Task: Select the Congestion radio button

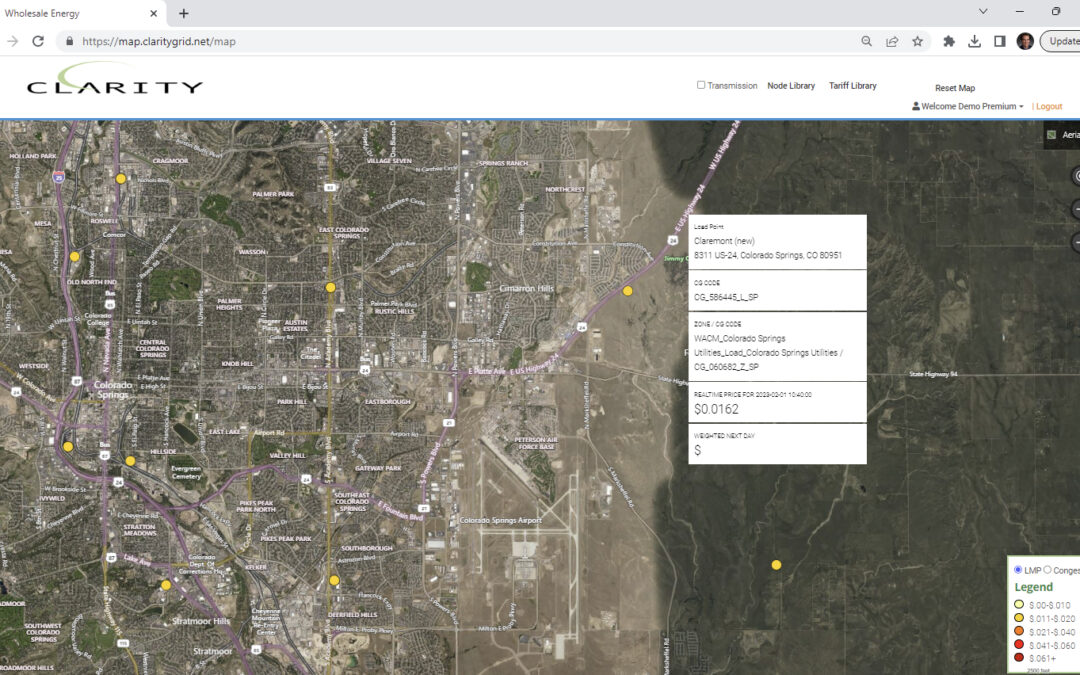Action: pyautogui.click(x=1047, y=570)
